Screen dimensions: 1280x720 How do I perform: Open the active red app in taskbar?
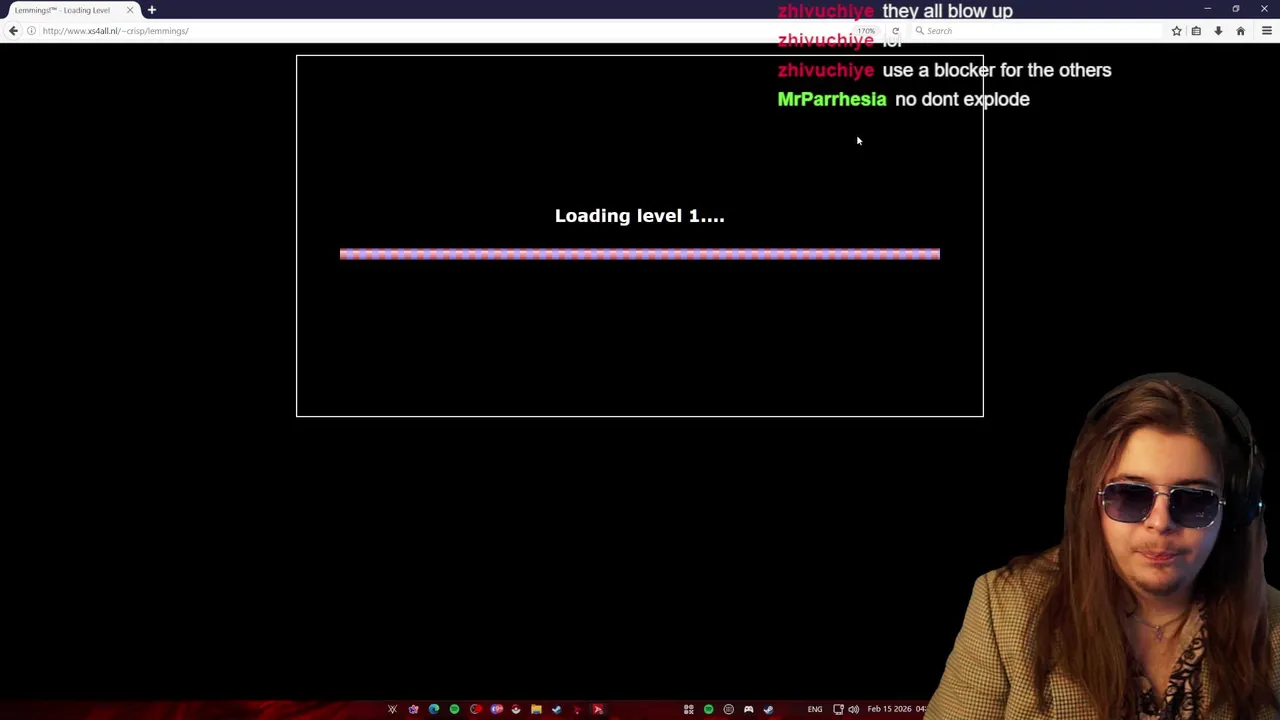click(x=598, y=709)
